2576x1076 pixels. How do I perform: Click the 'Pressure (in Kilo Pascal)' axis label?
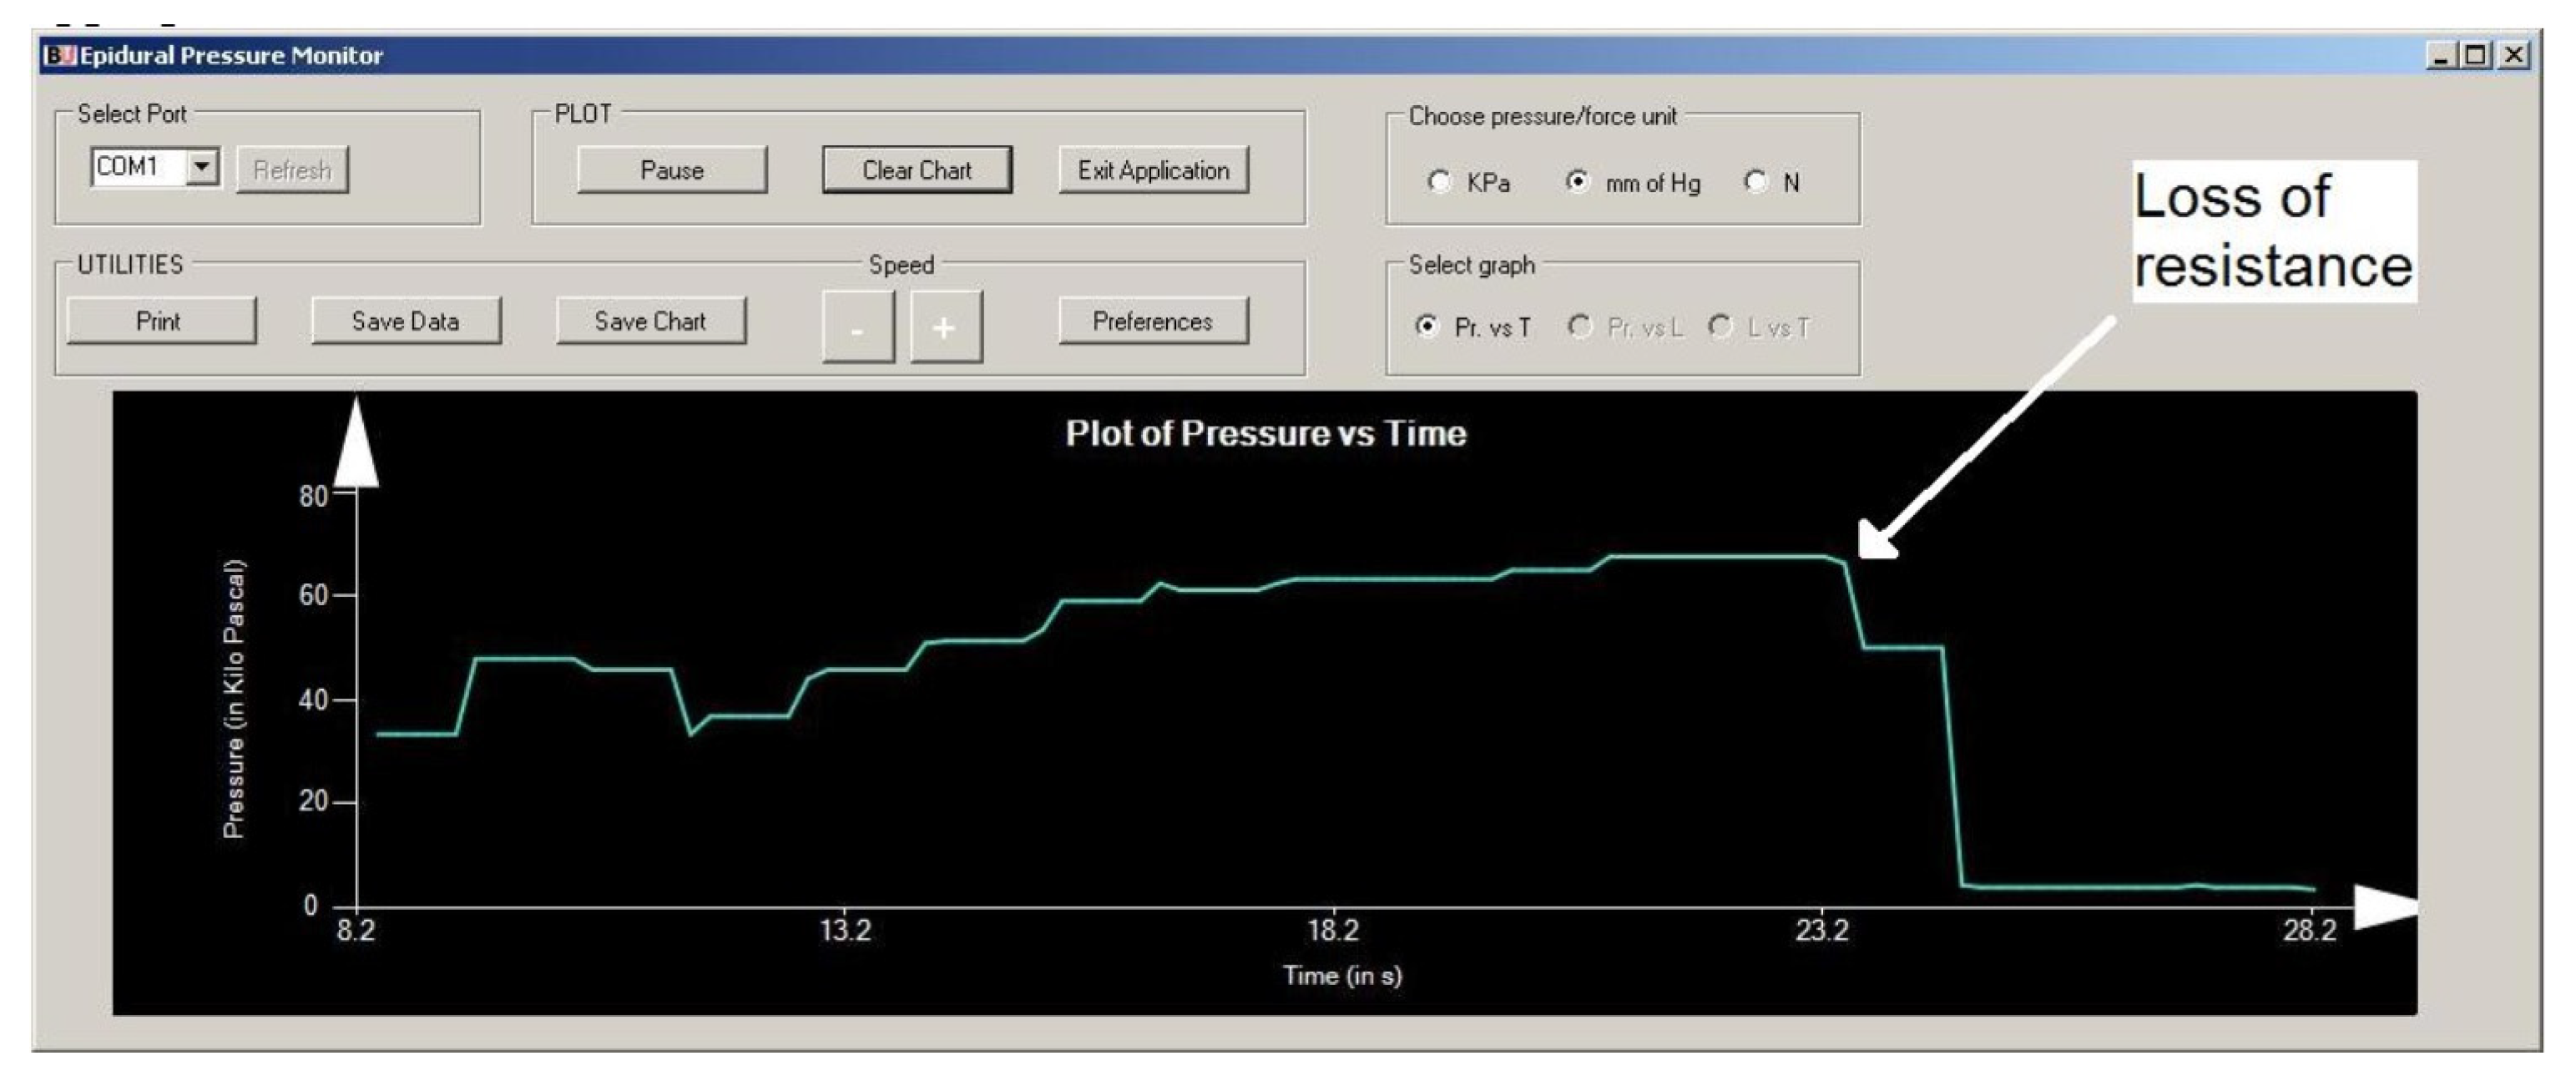point(233,698)
